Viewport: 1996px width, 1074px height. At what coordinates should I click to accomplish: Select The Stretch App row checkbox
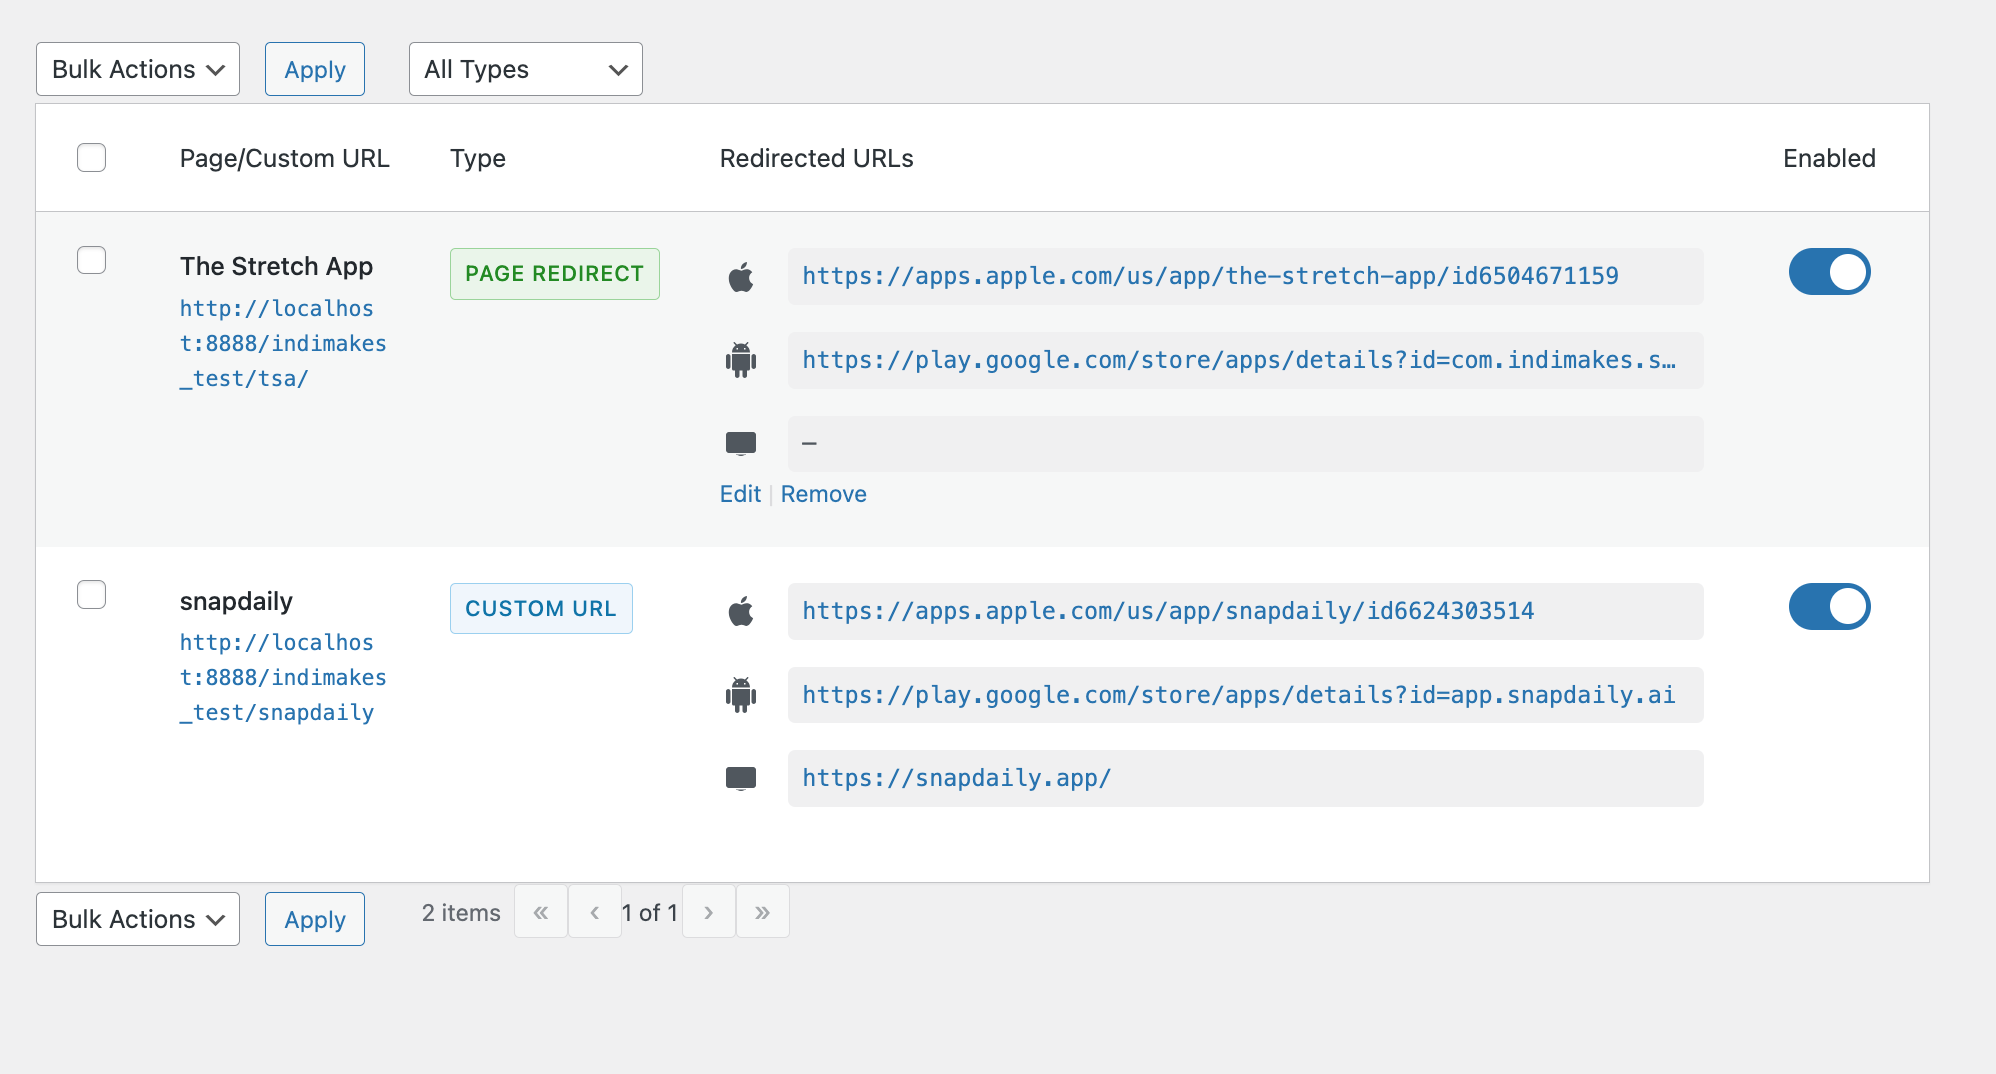(92, 260)
